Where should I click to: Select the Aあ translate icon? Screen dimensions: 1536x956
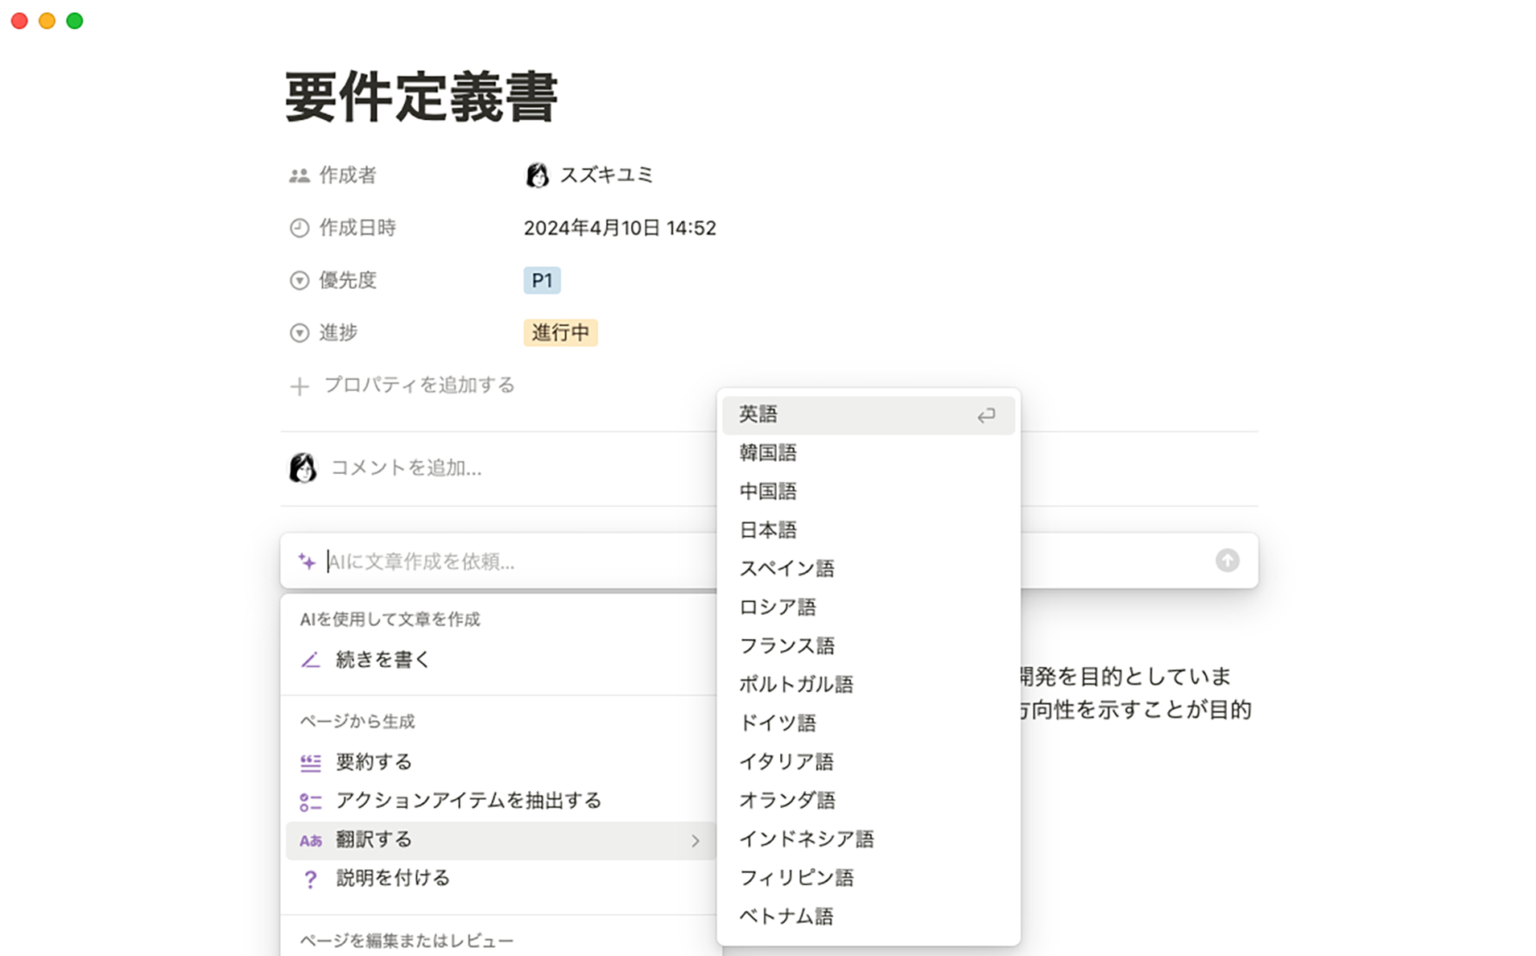click(x=310, y=840)
